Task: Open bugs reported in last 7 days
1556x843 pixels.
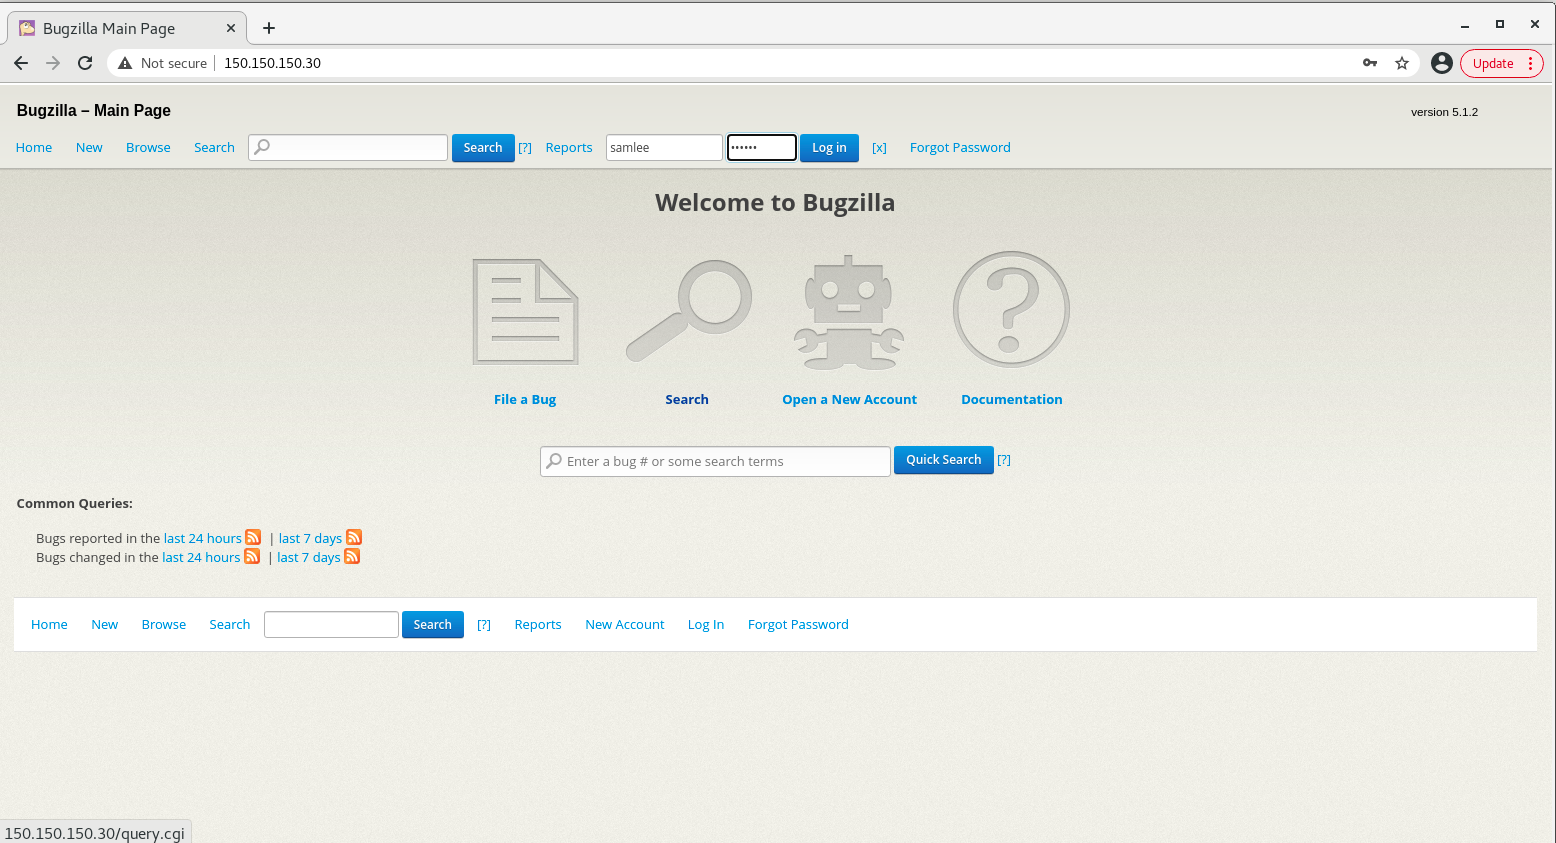Action: (x=310, y=538)
